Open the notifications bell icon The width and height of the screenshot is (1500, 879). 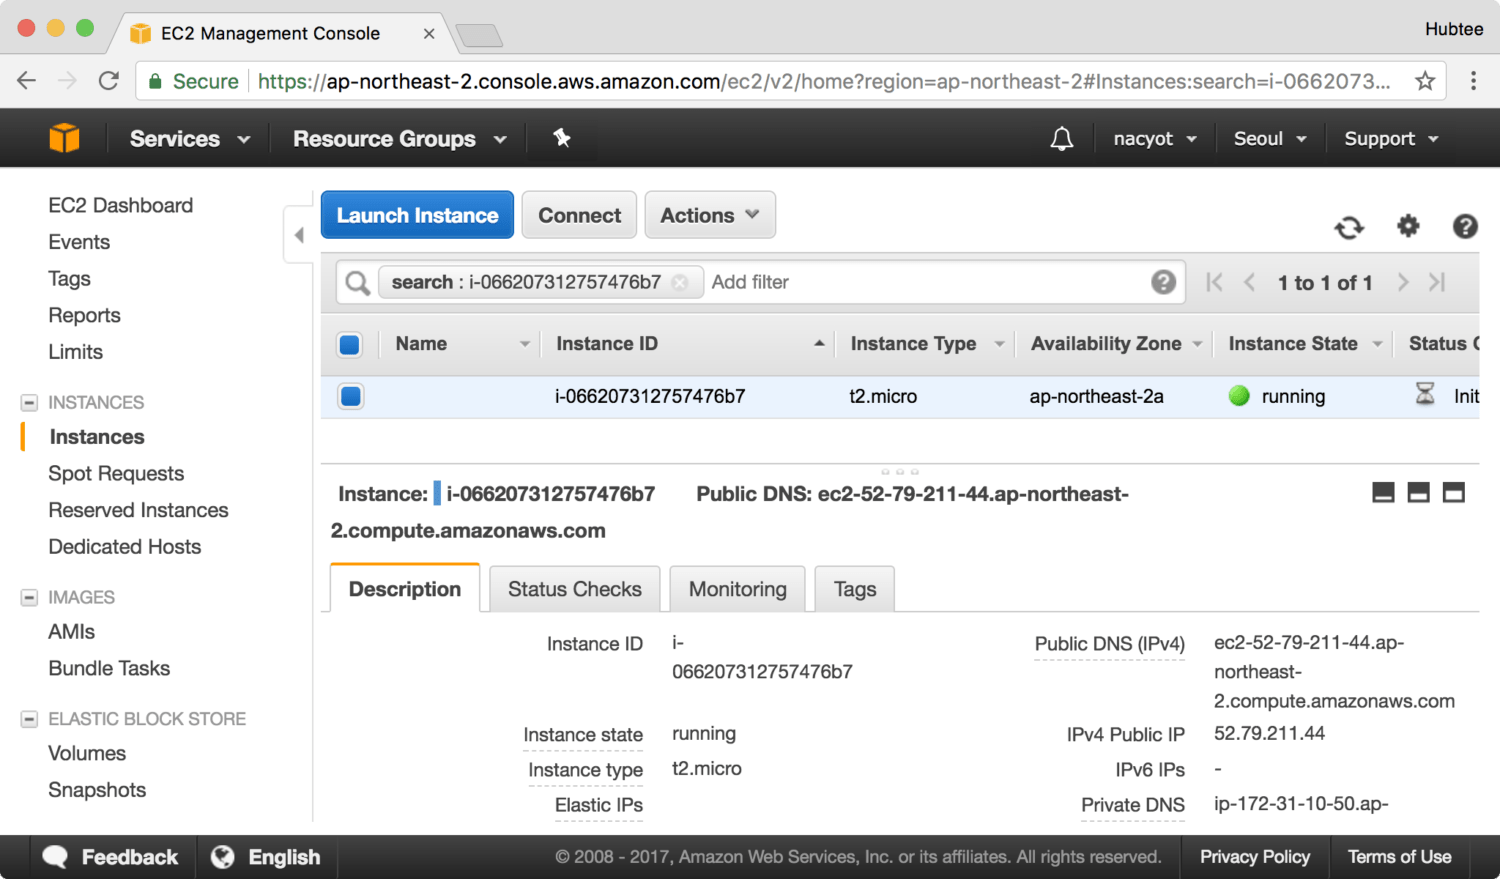[1062, 139]
